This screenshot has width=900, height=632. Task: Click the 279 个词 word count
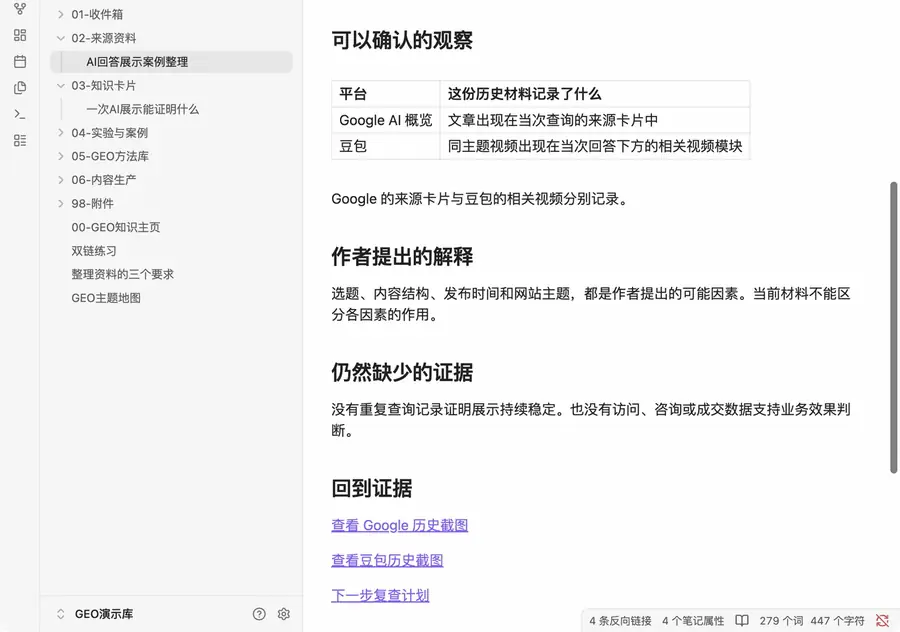(x=781, y=621)
